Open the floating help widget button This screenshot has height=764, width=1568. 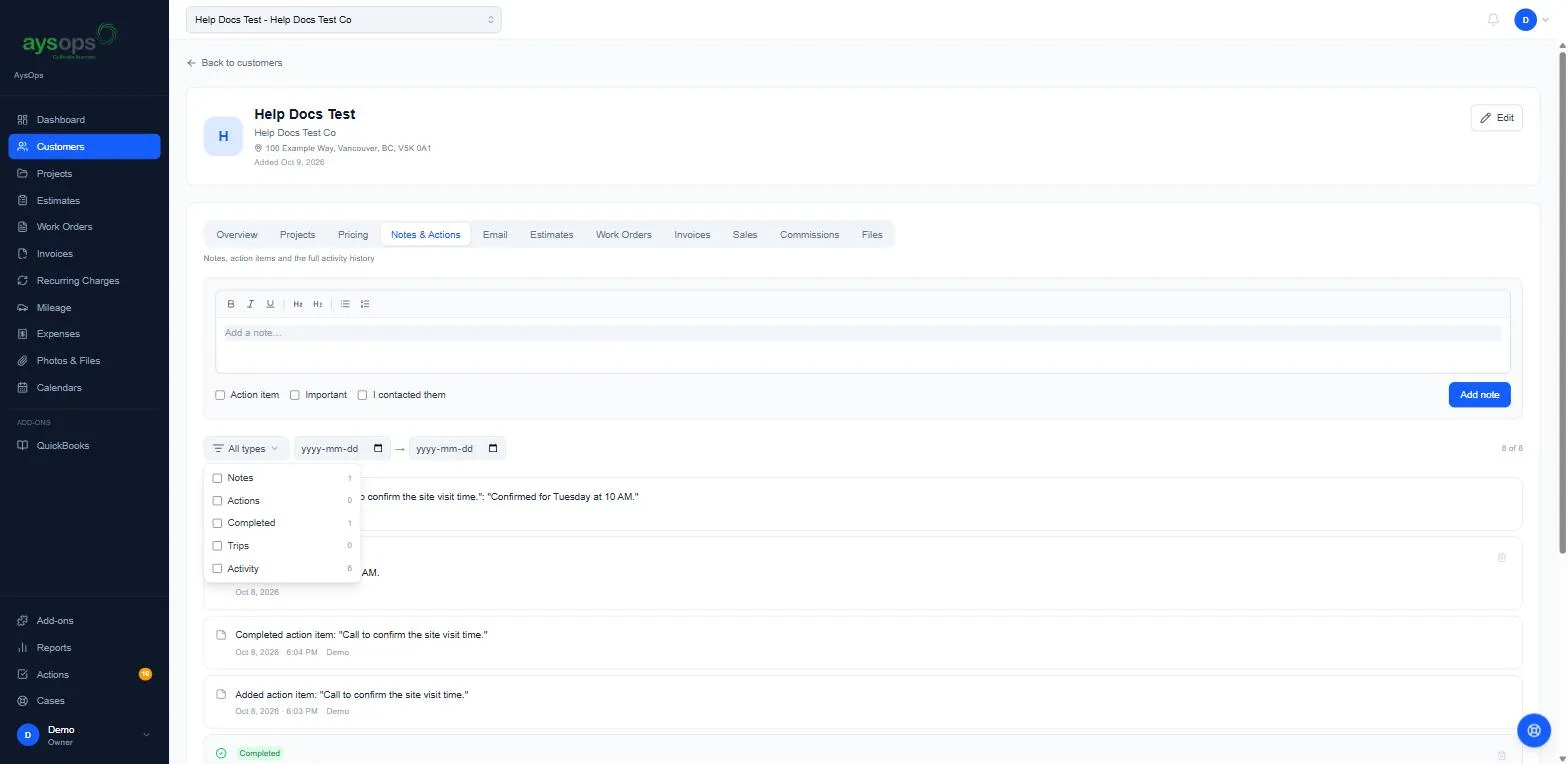[x=1533, y=730]
